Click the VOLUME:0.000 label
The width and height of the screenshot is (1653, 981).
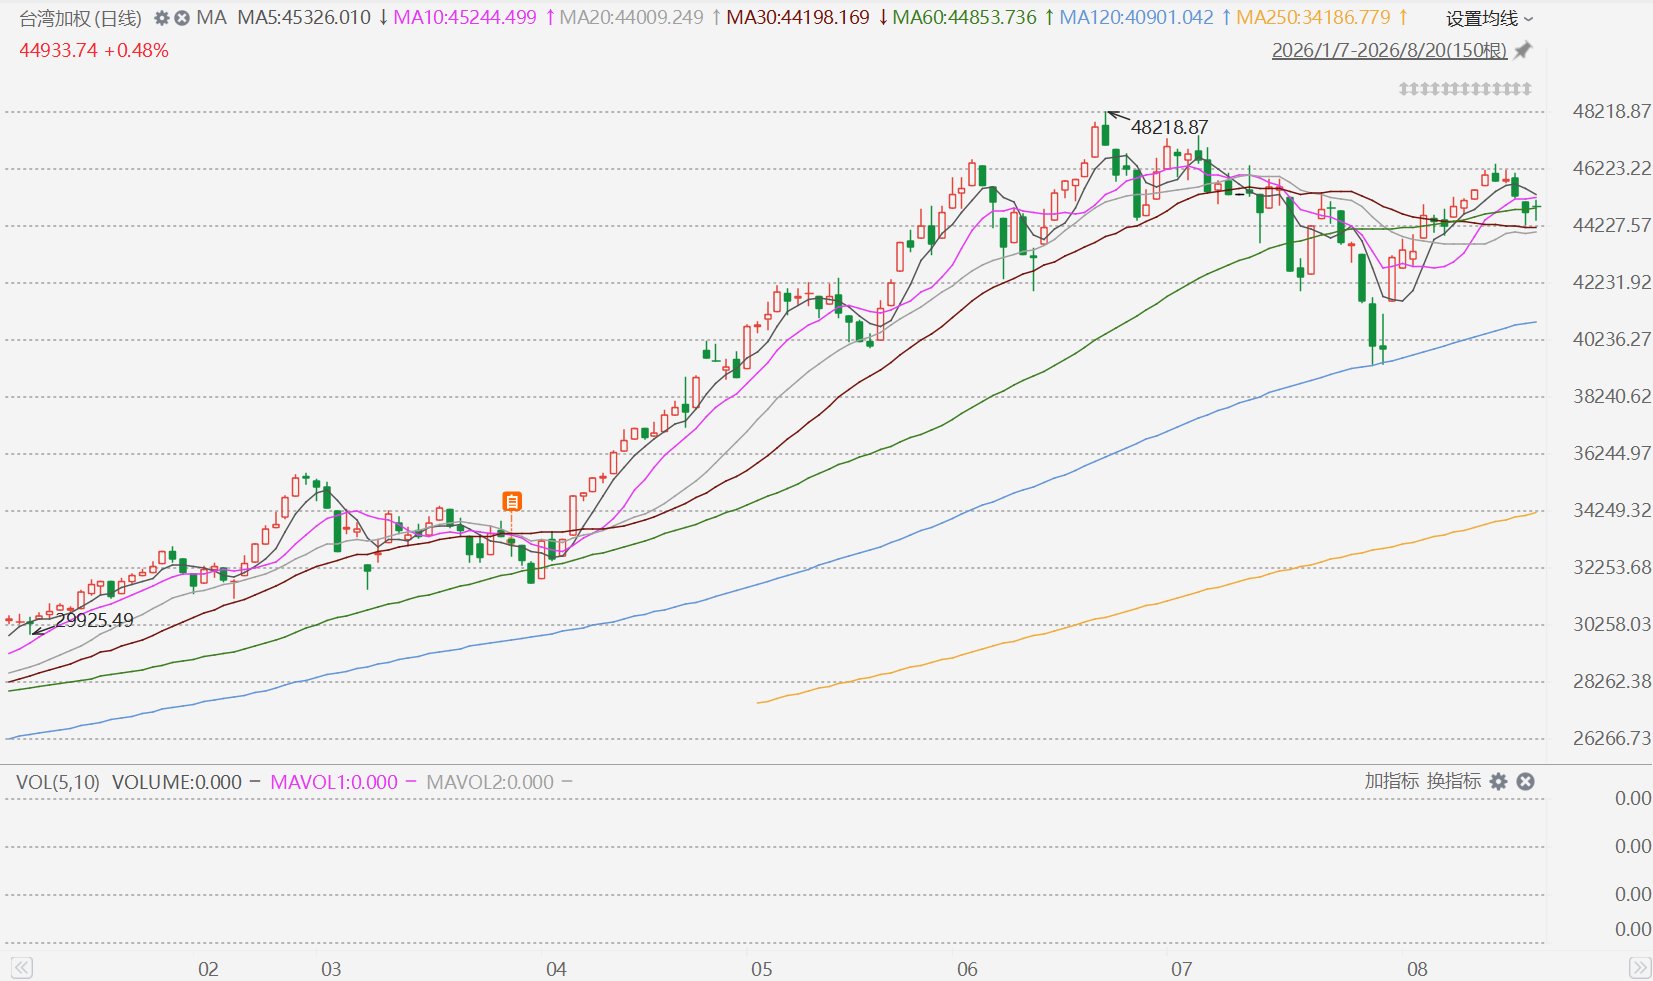point(177,782)
